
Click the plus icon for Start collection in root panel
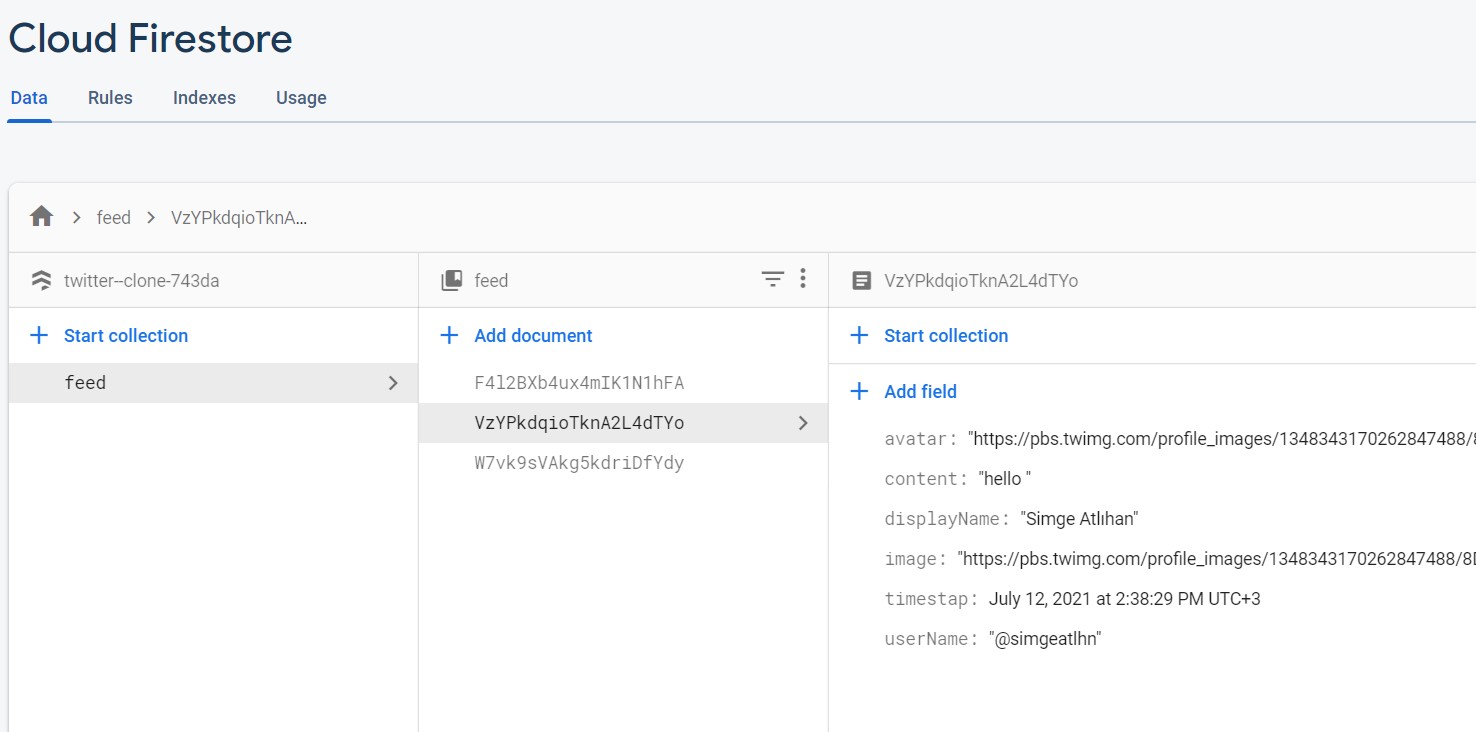(39, 335)
